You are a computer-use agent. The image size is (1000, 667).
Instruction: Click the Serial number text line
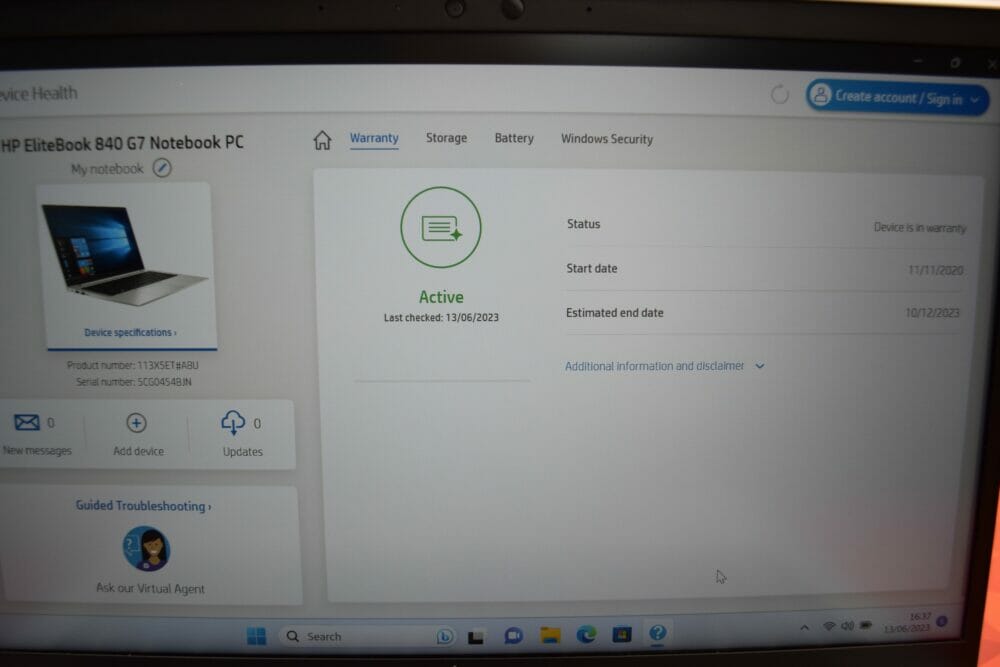click(133, 382)
